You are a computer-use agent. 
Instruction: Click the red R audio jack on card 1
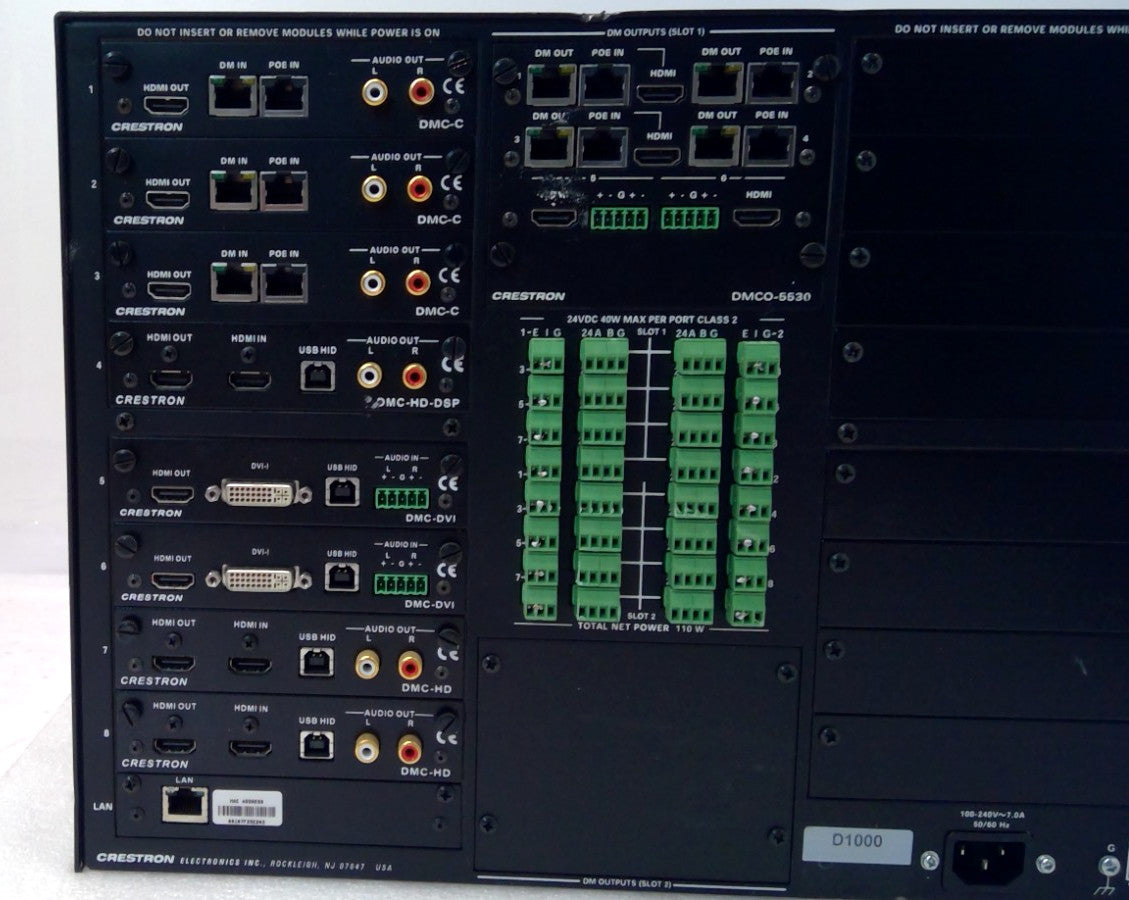pos(420,91)
